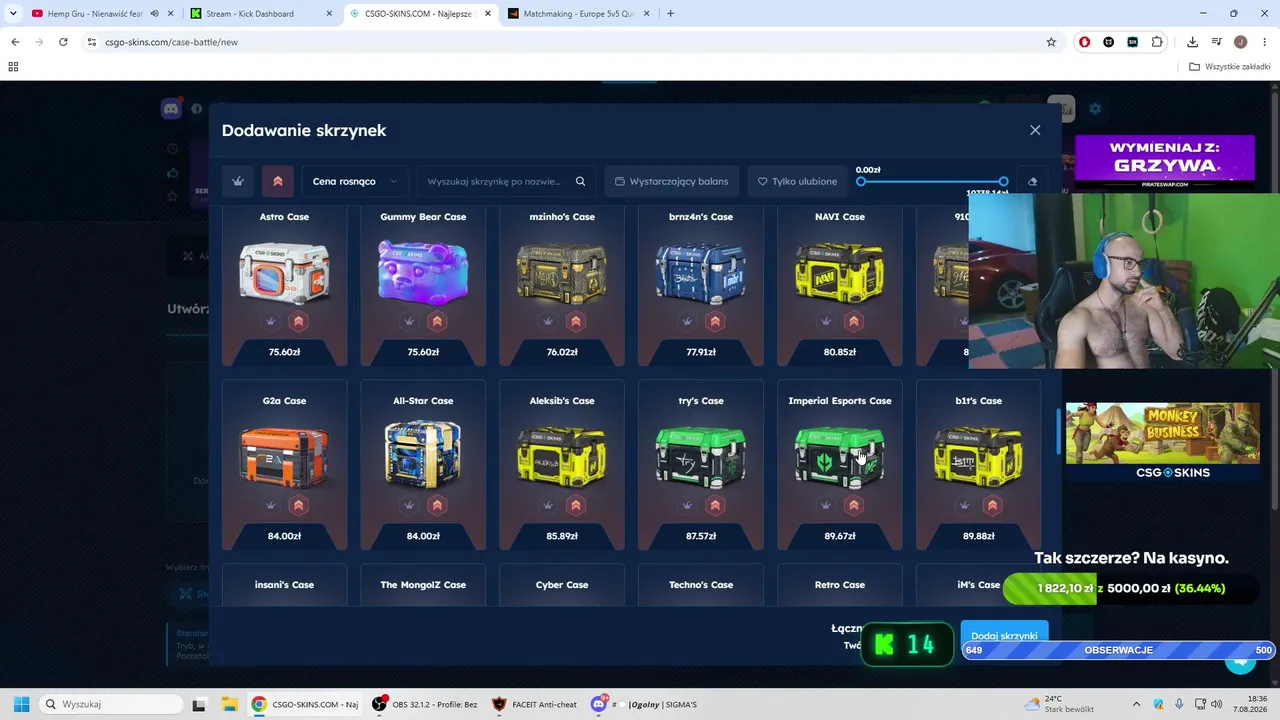The width and height of the screenshot is (1280, 720).
Task: Open the live chat support bubble
Action: pos(1240,660)
